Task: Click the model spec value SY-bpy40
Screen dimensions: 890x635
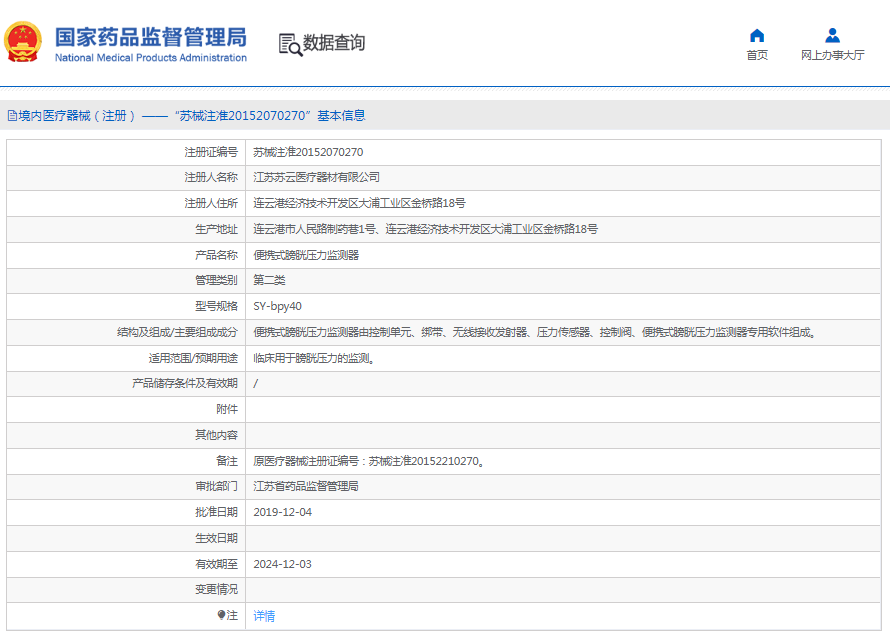Action: tap(277, 306)
